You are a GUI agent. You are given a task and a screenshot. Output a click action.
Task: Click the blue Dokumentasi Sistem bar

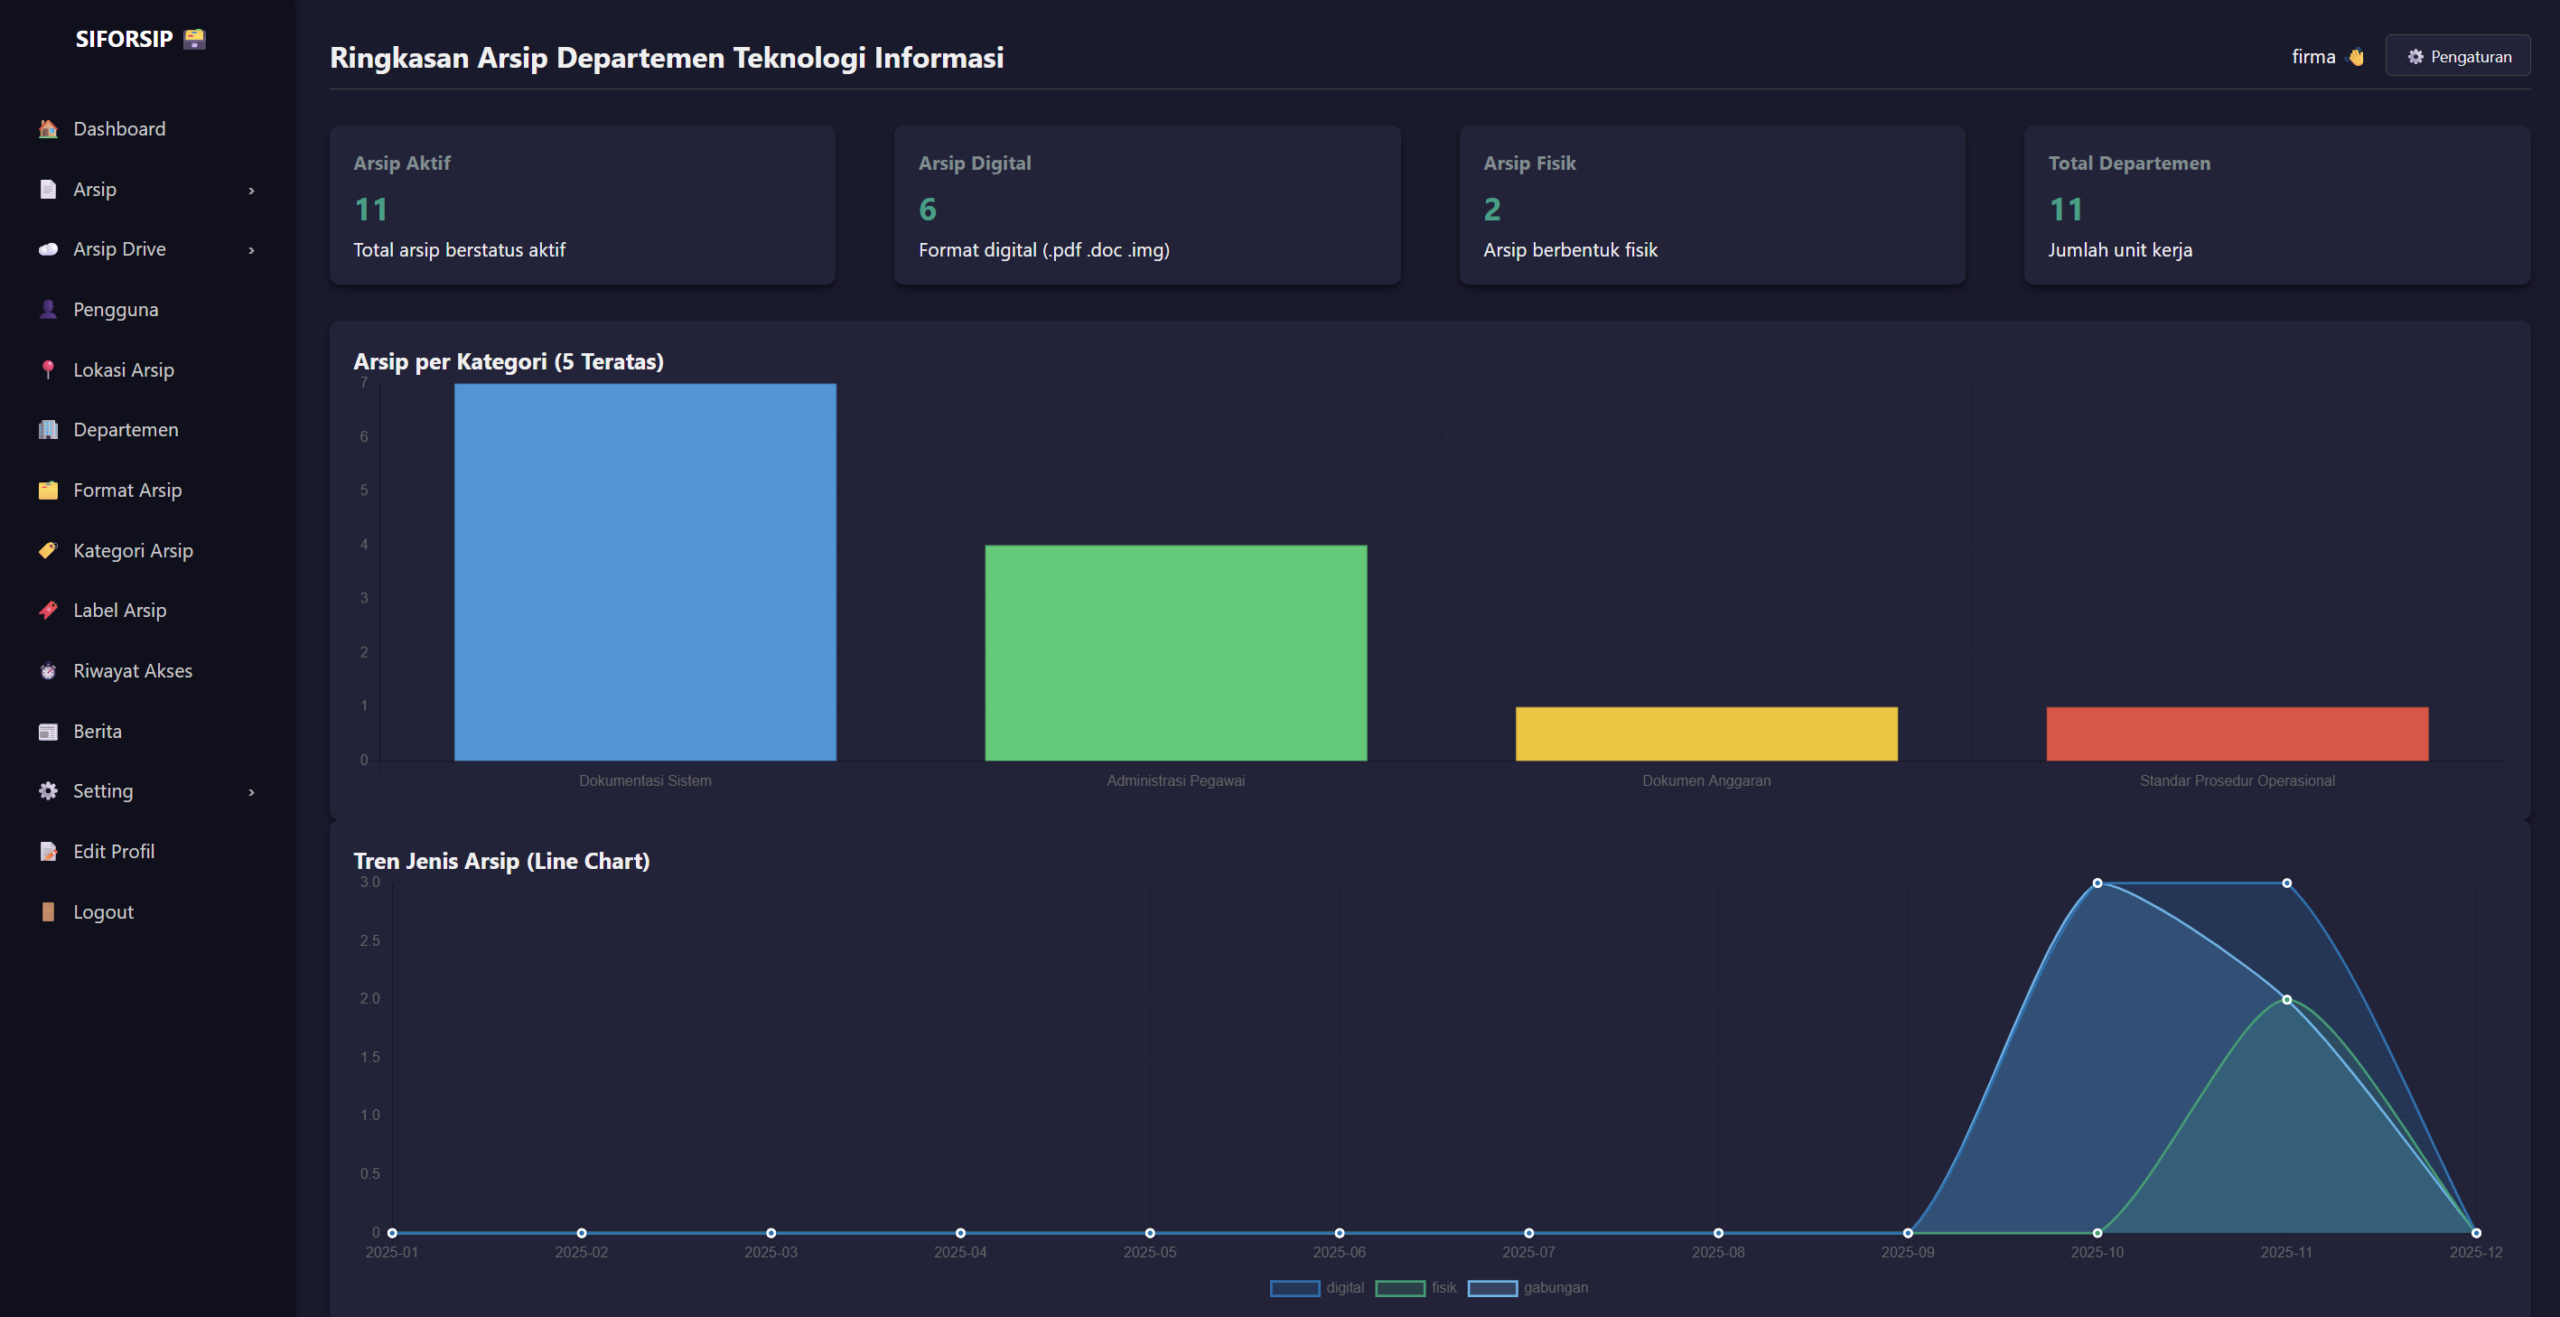point(645,572)
